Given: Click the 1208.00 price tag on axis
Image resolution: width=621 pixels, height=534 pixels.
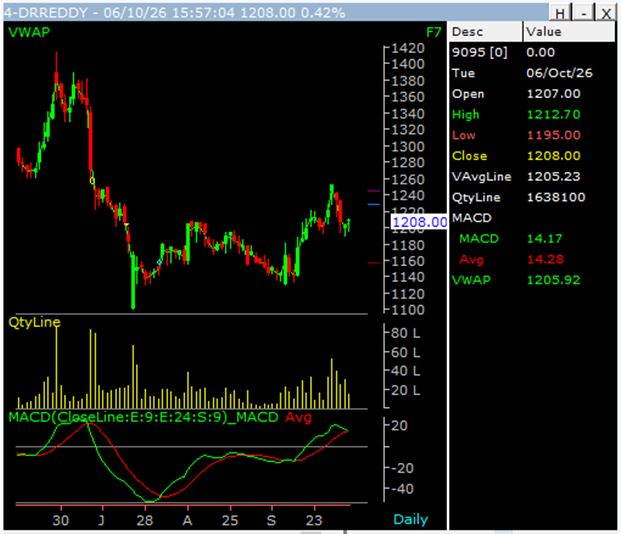Looking at the screenshot, I should pos(419,222).
